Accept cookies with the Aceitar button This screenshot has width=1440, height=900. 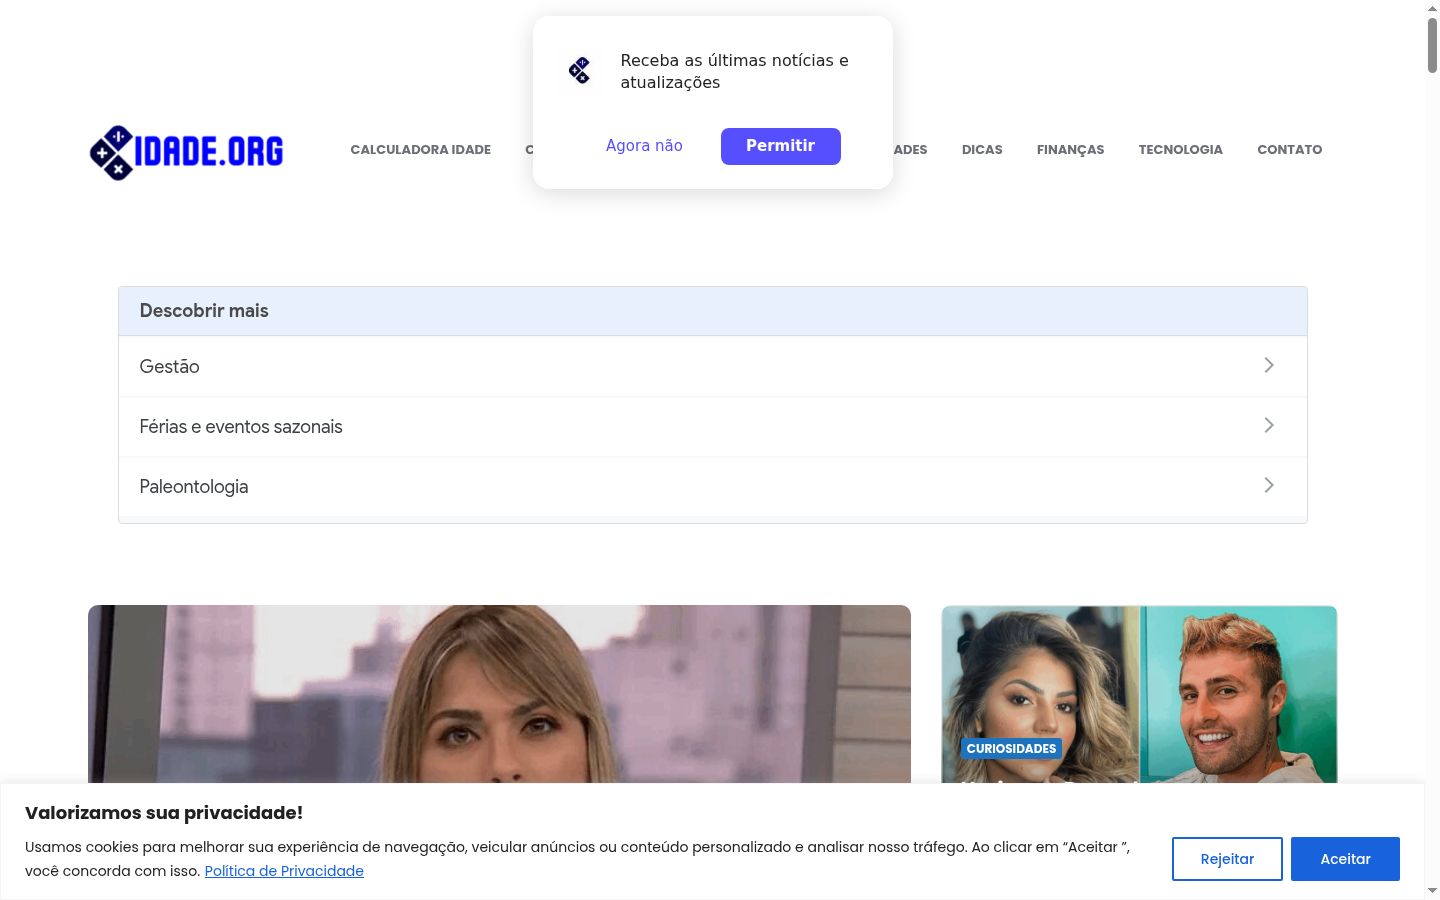(1345, 859)
